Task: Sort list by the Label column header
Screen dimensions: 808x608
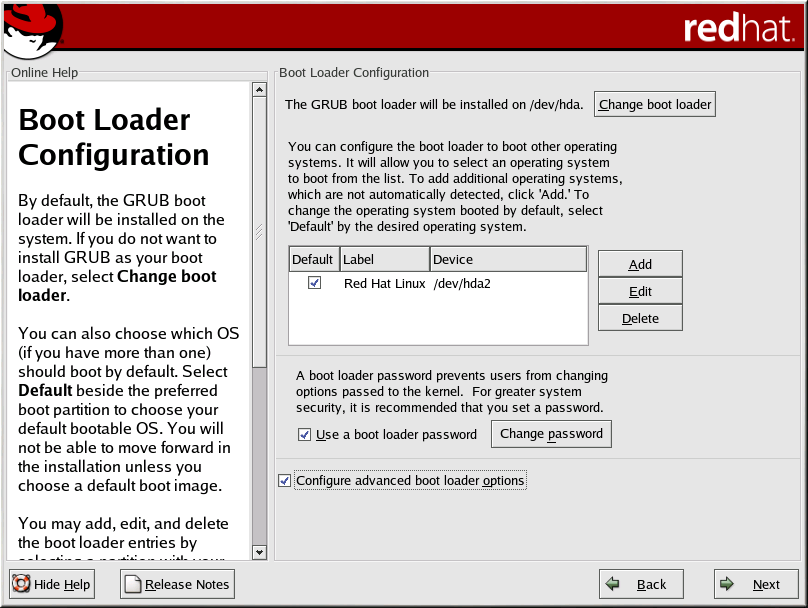Action: [383, 259]
